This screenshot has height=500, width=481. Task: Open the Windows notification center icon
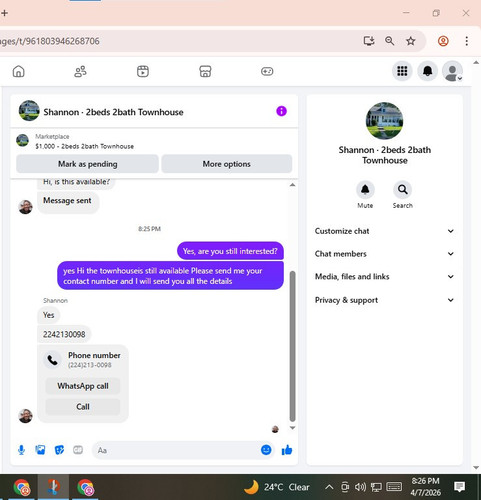460,487
